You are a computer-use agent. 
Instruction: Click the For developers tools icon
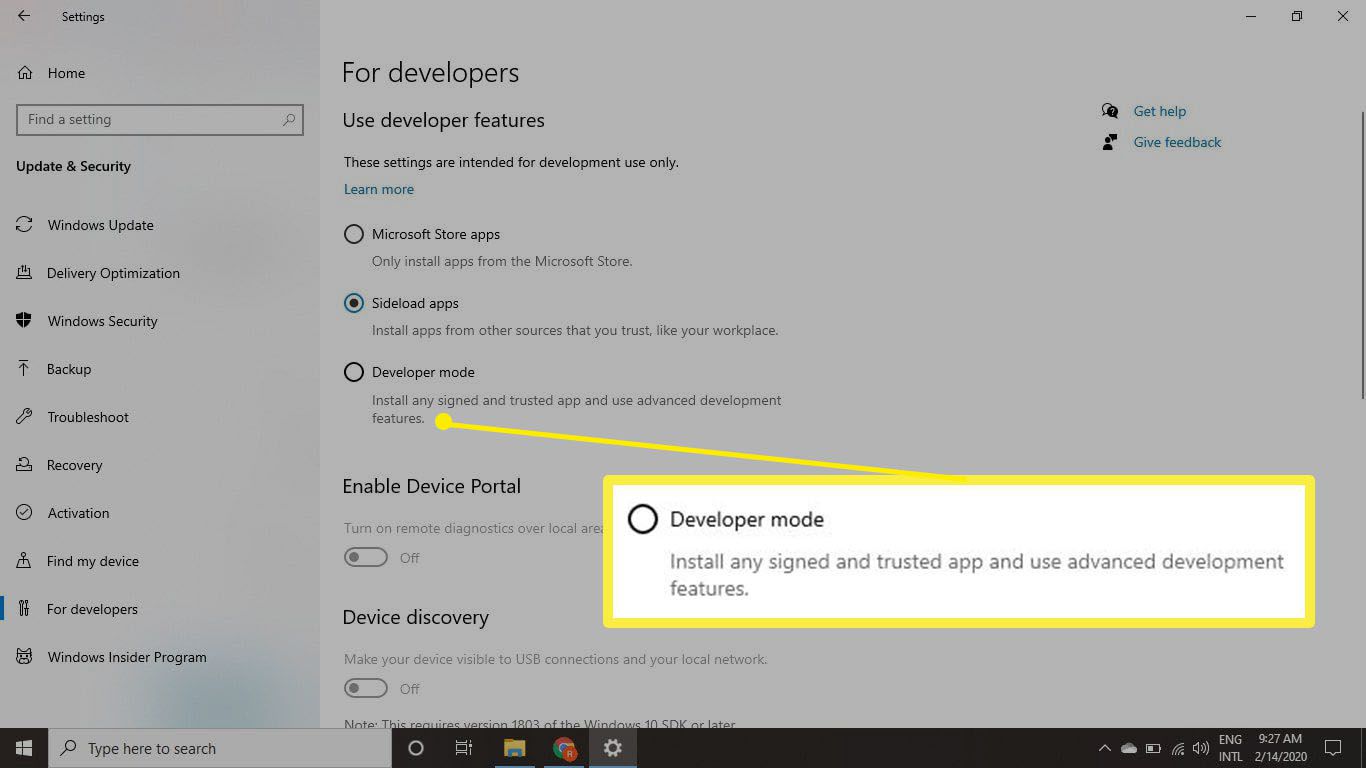[25, 609]
